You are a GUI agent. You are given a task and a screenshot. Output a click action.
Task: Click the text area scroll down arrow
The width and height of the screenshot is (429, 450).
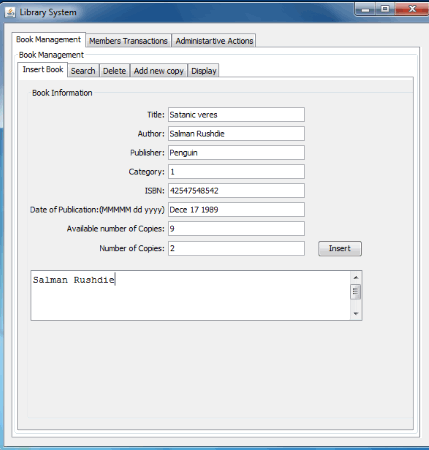tap(356, 314)
